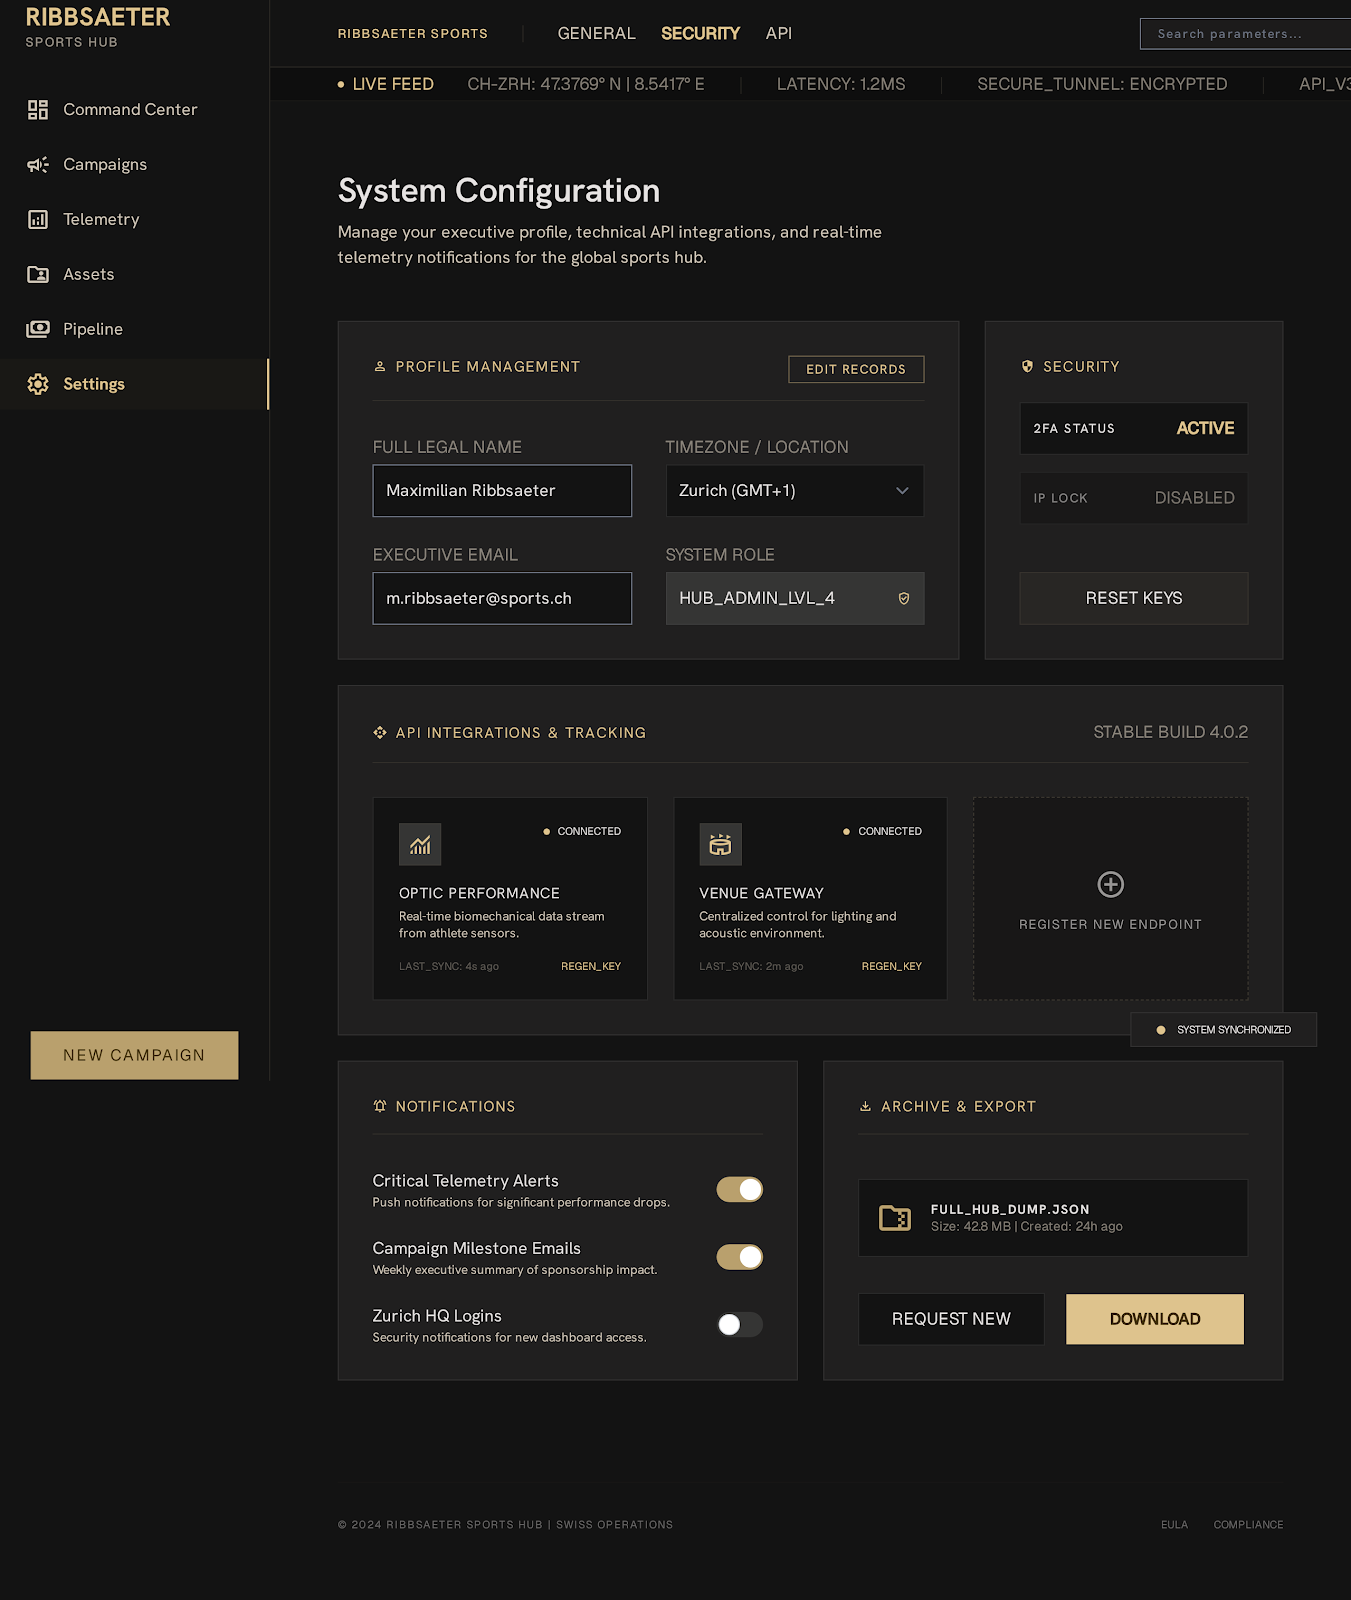Click the Live Feed indicator
Image resolution: width=1351 pixels, height=1600 pixels.
point(386,84)
